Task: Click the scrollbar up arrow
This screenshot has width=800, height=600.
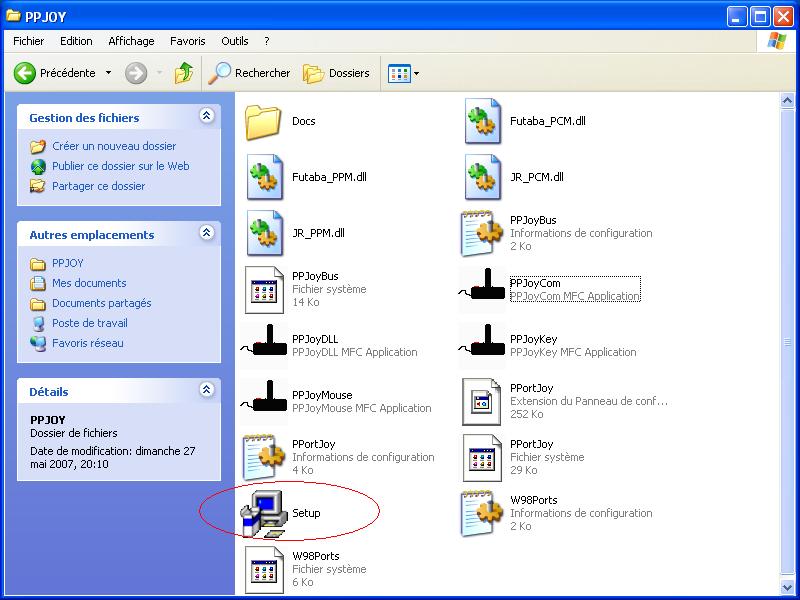Action: point(787,101)
